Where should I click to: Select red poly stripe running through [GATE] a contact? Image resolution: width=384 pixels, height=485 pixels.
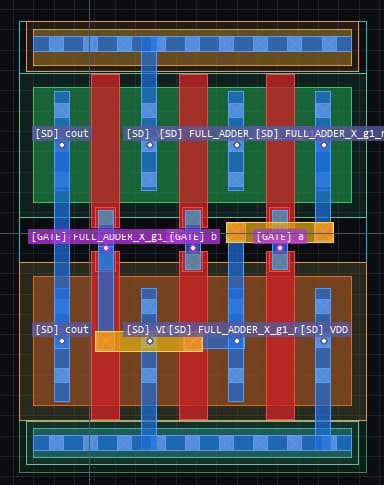[x=280, y=247]
